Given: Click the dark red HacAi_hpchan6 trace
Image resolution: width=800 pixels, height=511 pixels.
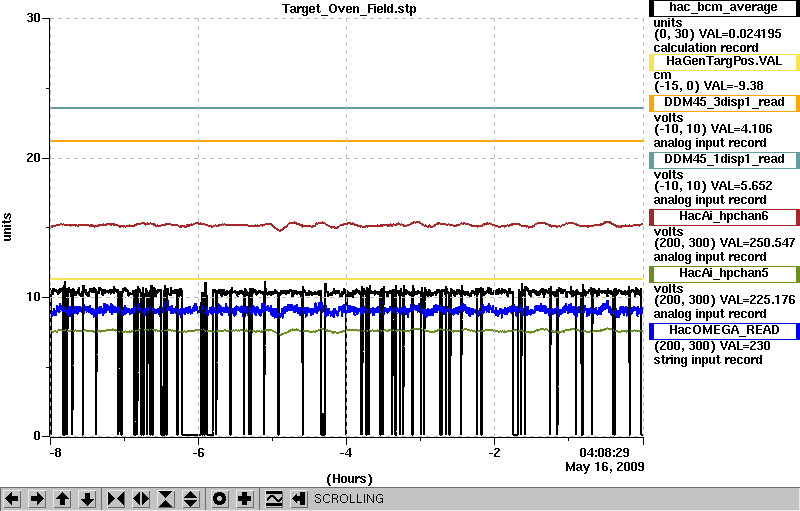Looking at the screenshot, I should click(347, 225).
